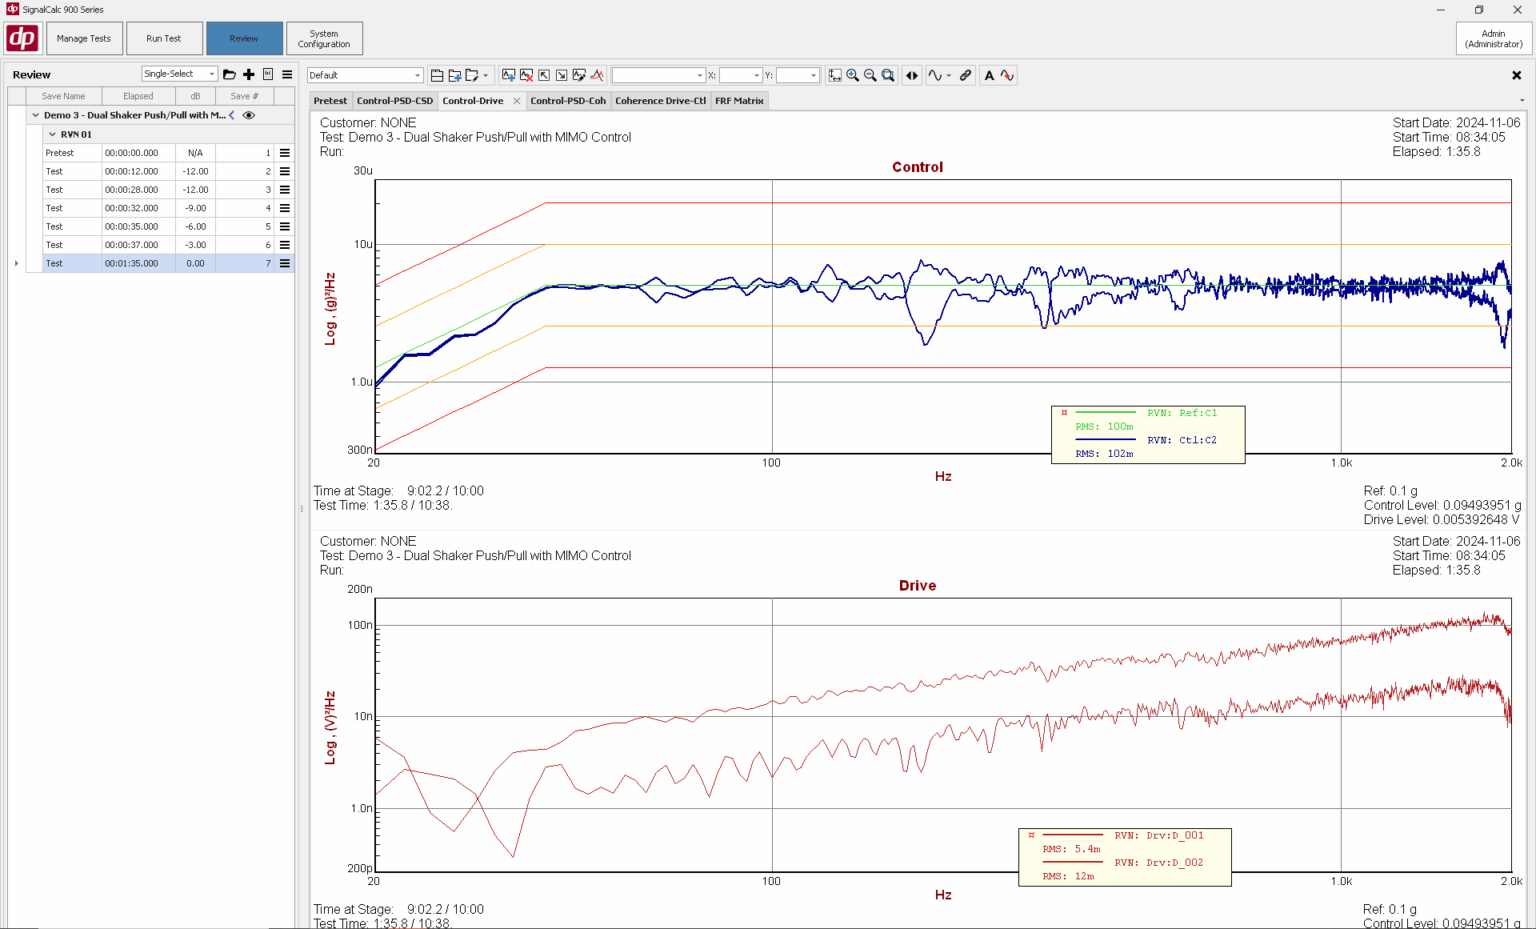Click the plus icon in Review panel
The width and height of the screenshot is (1536, 929).
pos(249,74)
